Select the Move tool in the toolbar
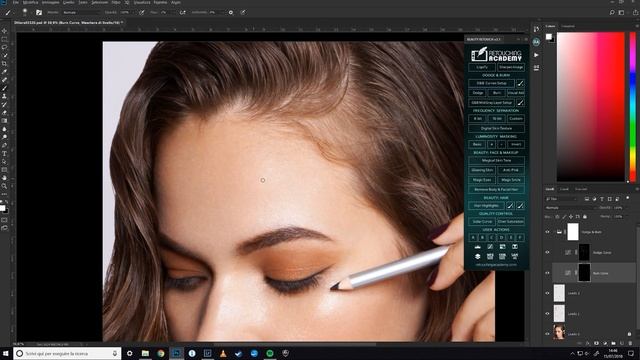This screenshot has width=640, height=360. (x=4, y=31)
